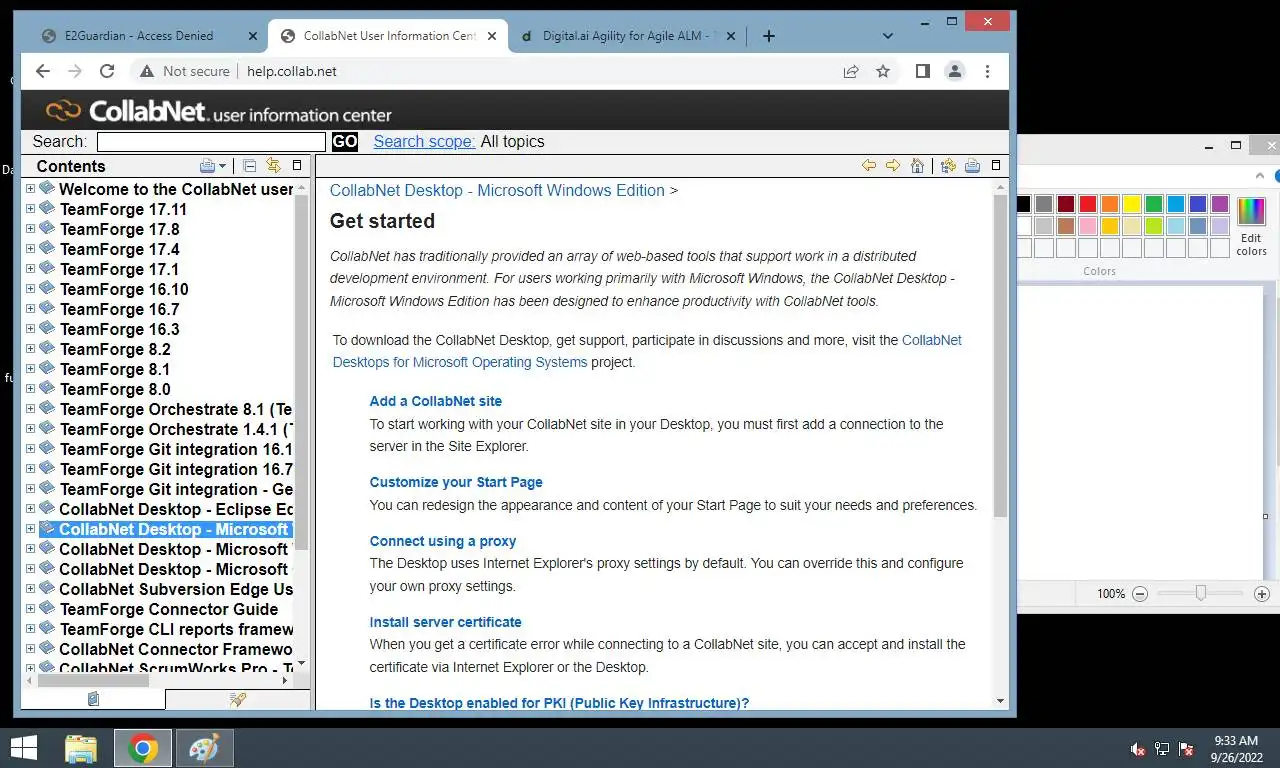The image size is (1280, 768).
Task: Expand the CollabNet Subversion Edge tree node
Action: 30,588
